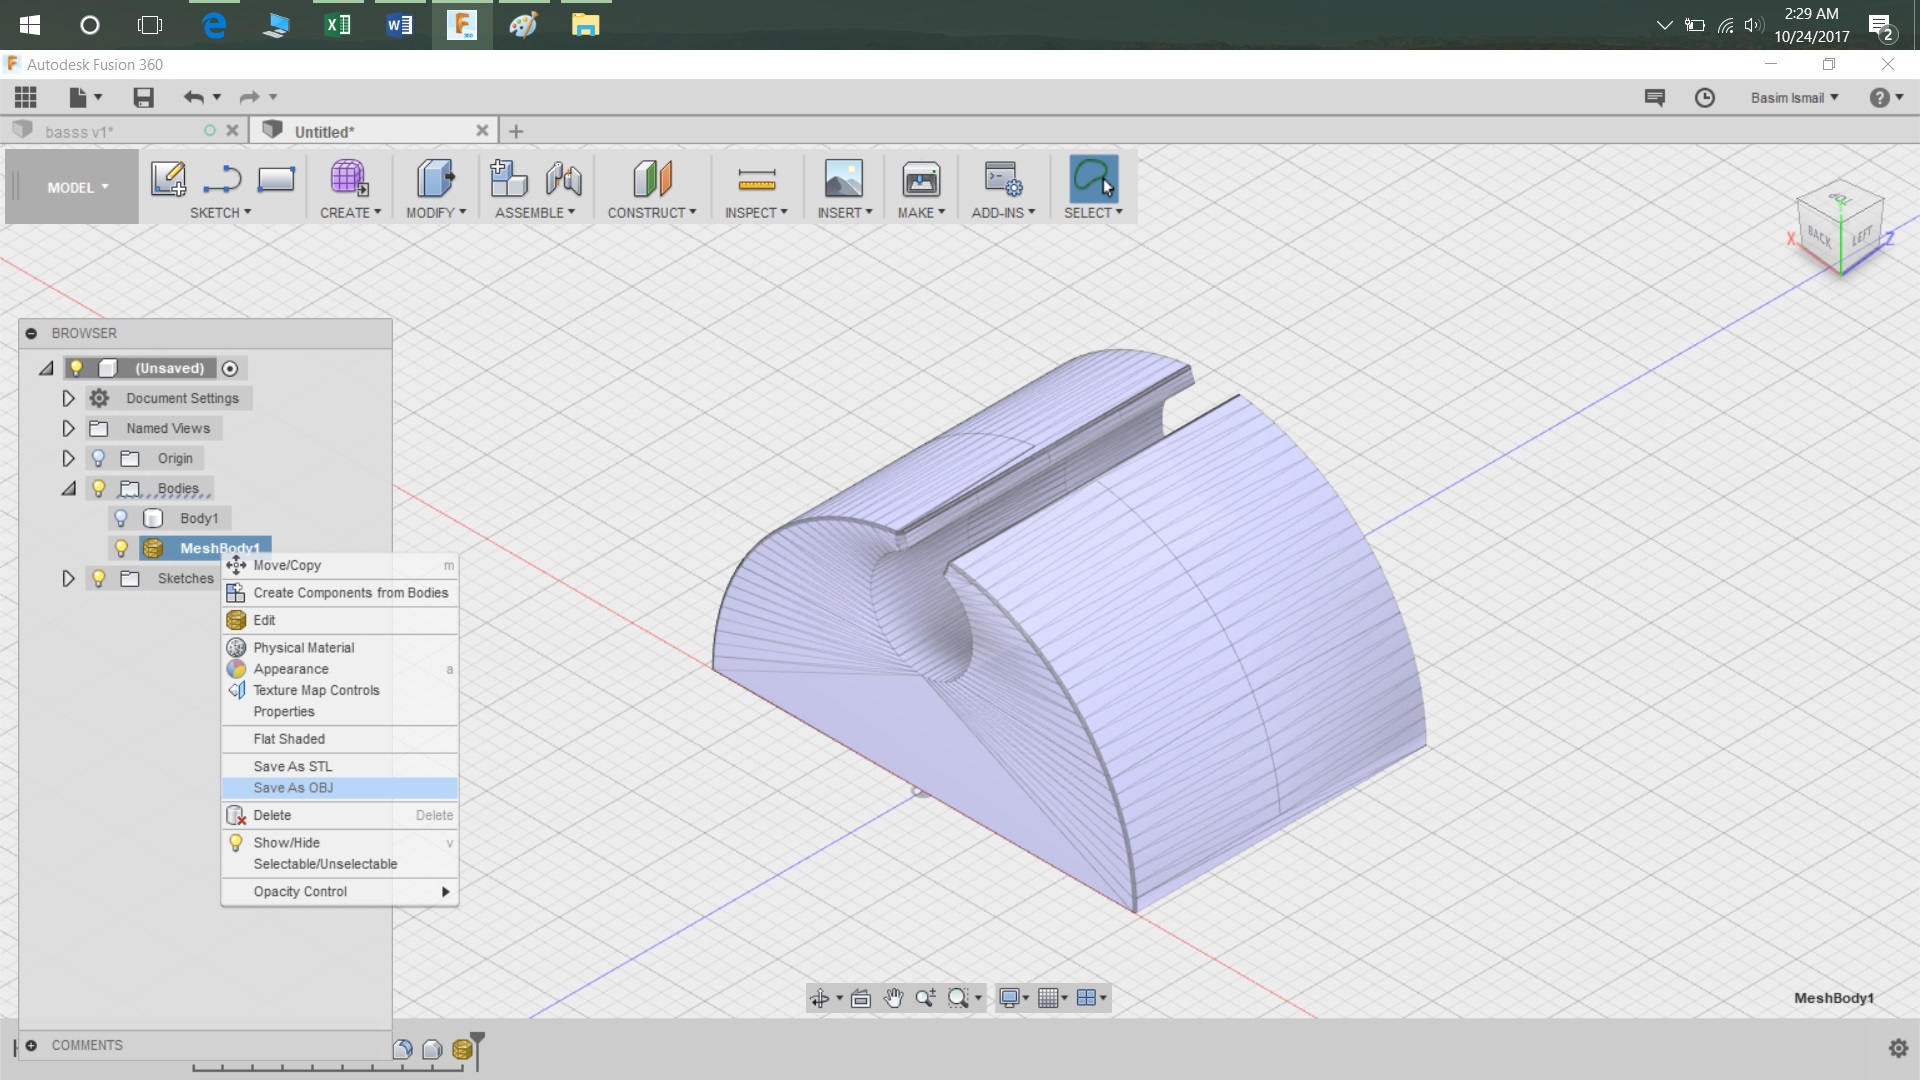Screen dimensions: 1920x1080
Task: Click the Create Form purple icon
Action: click(x=348, y=179)
